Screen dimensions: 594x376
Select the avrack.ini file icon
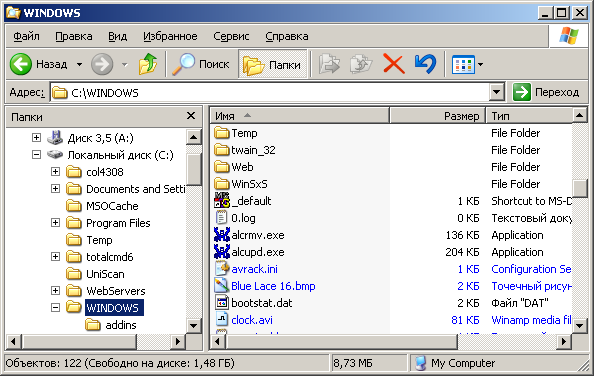point(222,269)
